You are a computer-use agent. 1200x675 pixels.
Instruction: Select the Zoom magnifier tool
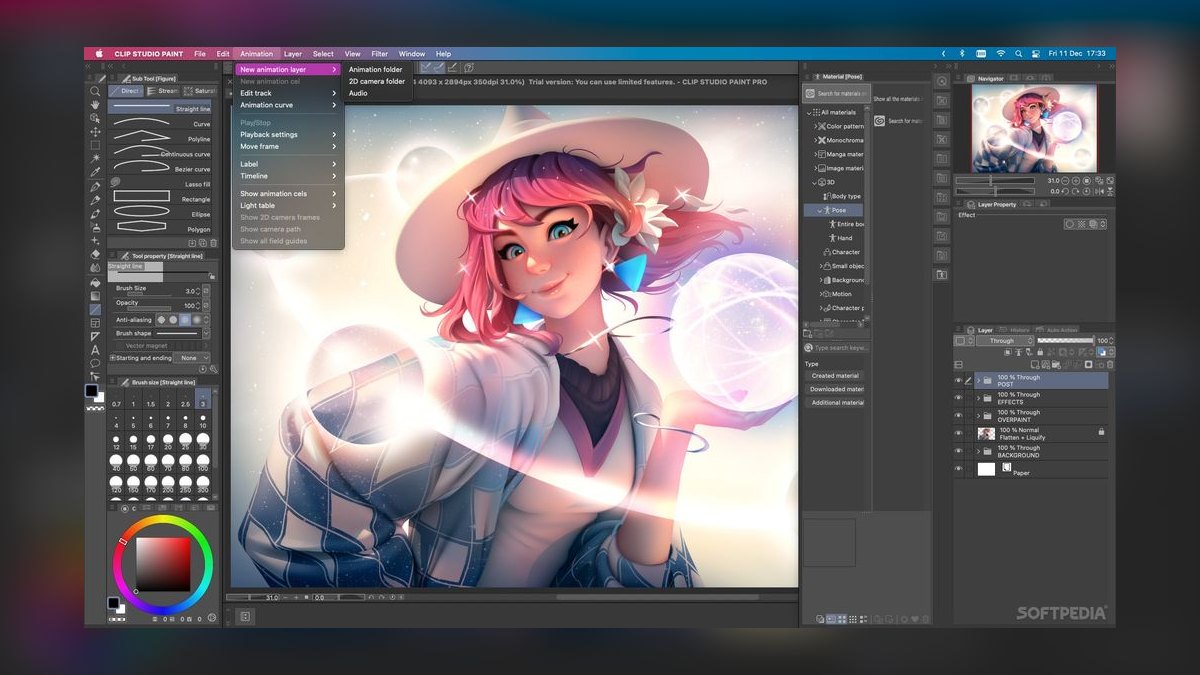point(95,91)
